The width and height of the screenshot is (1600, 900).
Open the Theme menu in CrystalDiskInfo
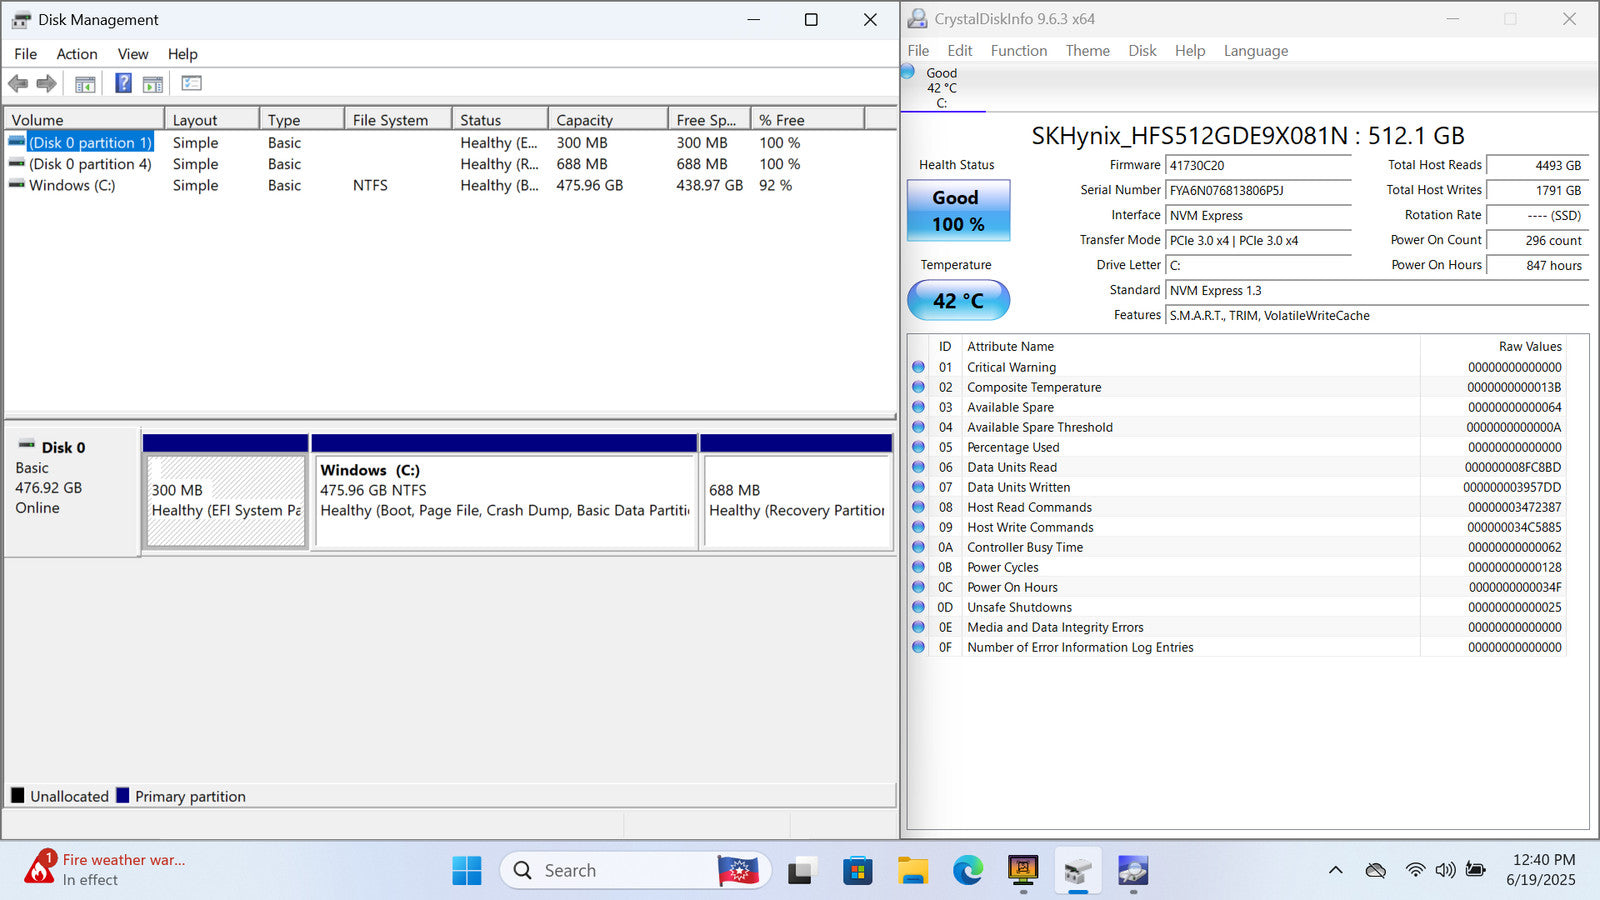pyautogui.click(x=1087, y=51)
